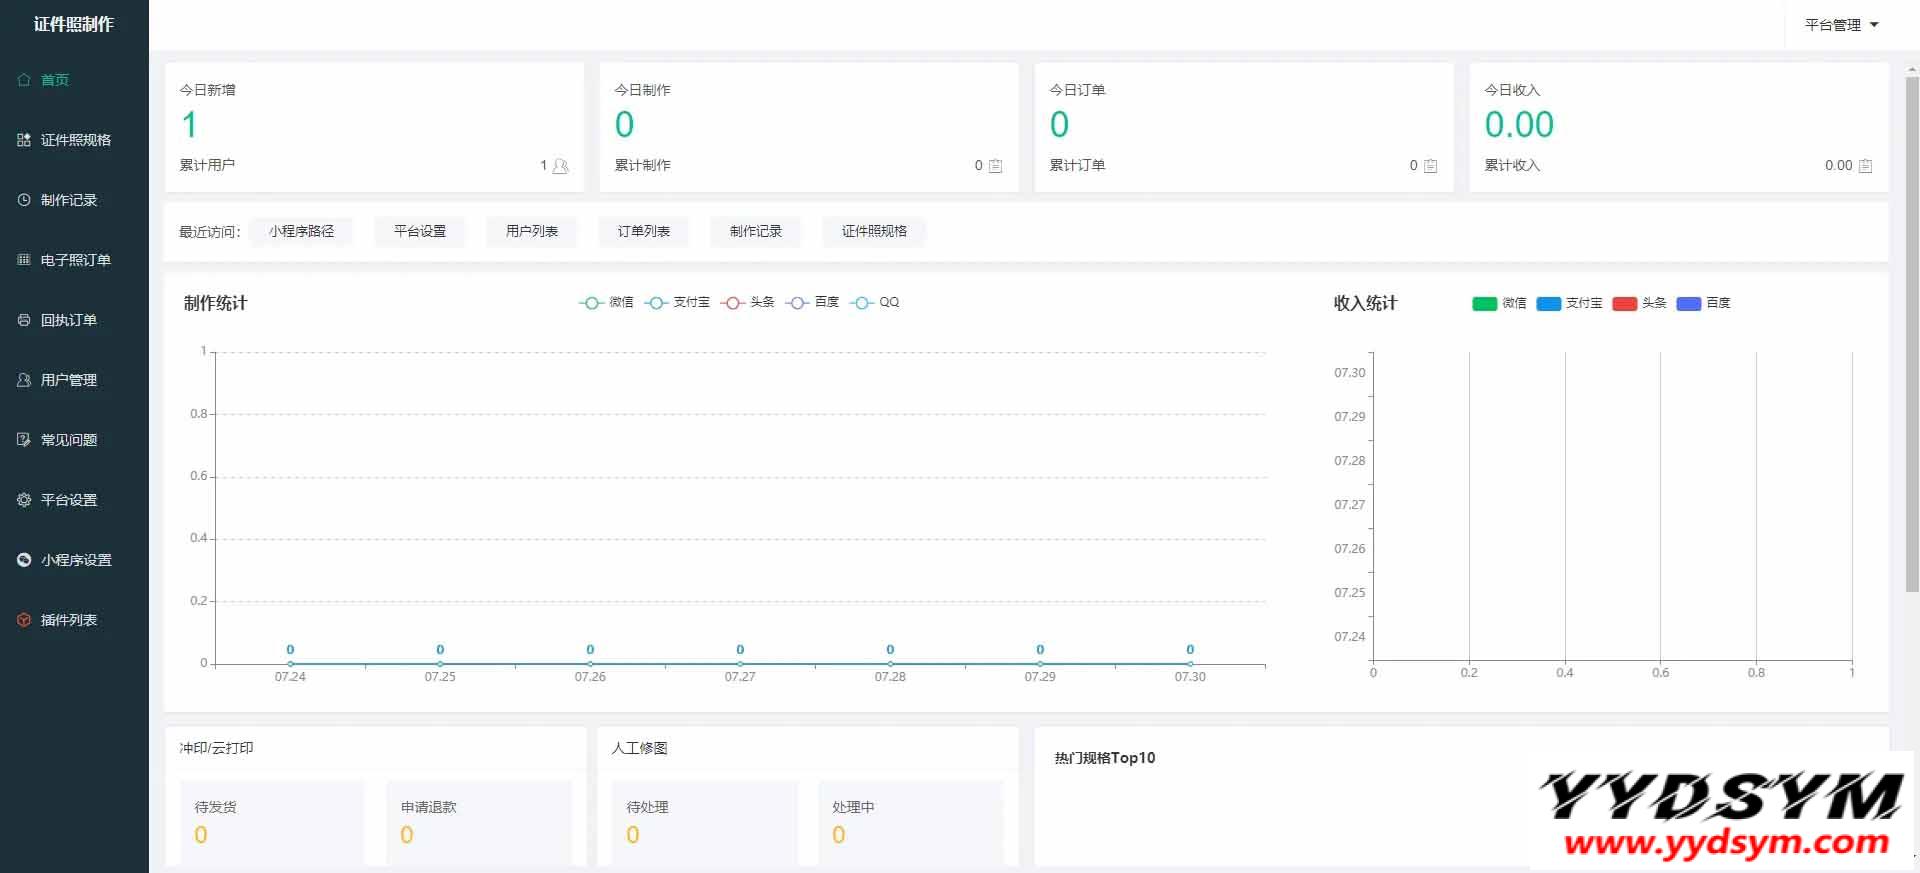Click the 制作记录 clock icon
Image resolution: width=1920 pixels, height=873 pixels.
24,200
